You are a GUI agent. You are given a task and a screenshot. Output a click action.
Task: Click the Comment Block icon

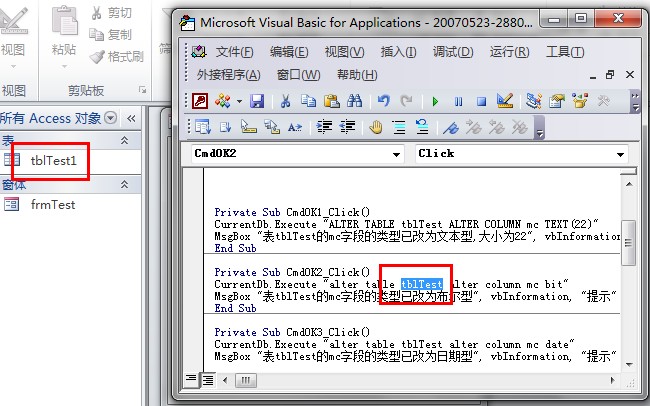point(399,127)
